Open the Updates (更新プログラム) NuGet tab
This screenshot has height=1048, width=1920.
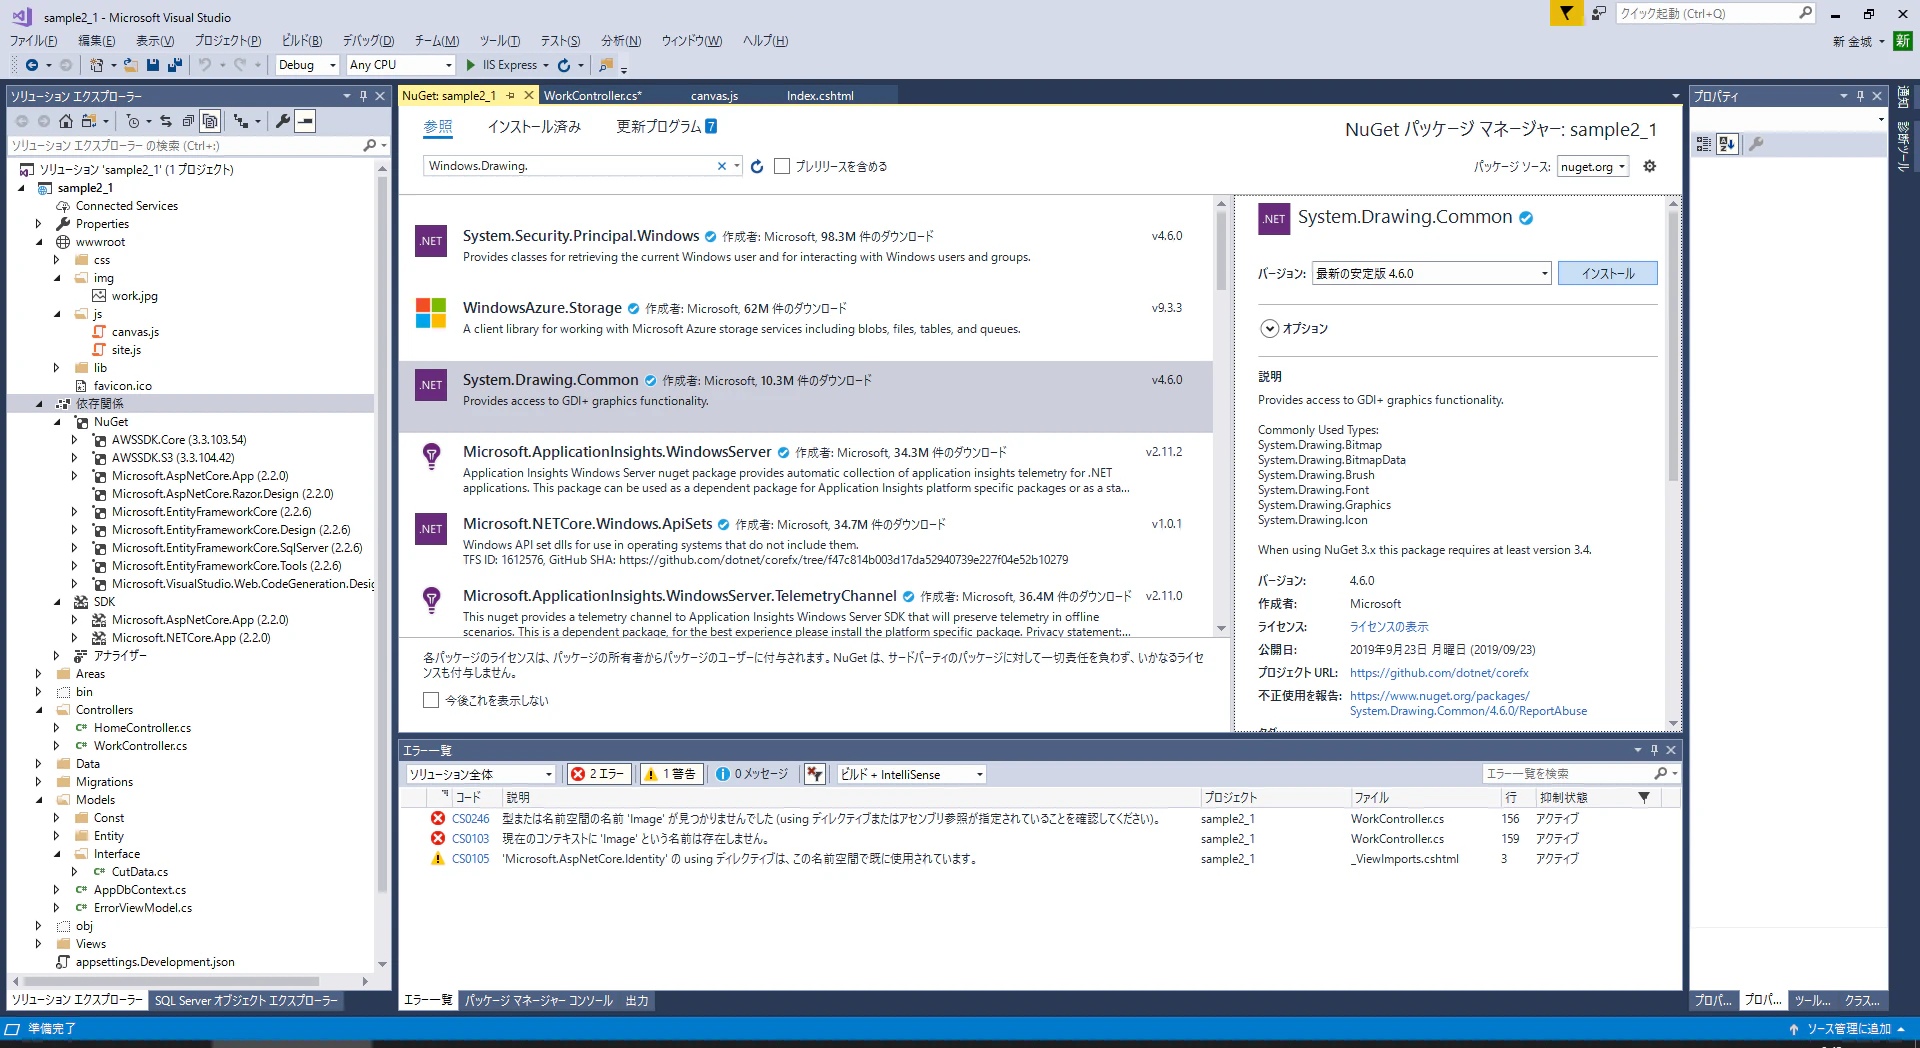click(x=666, y=127)
